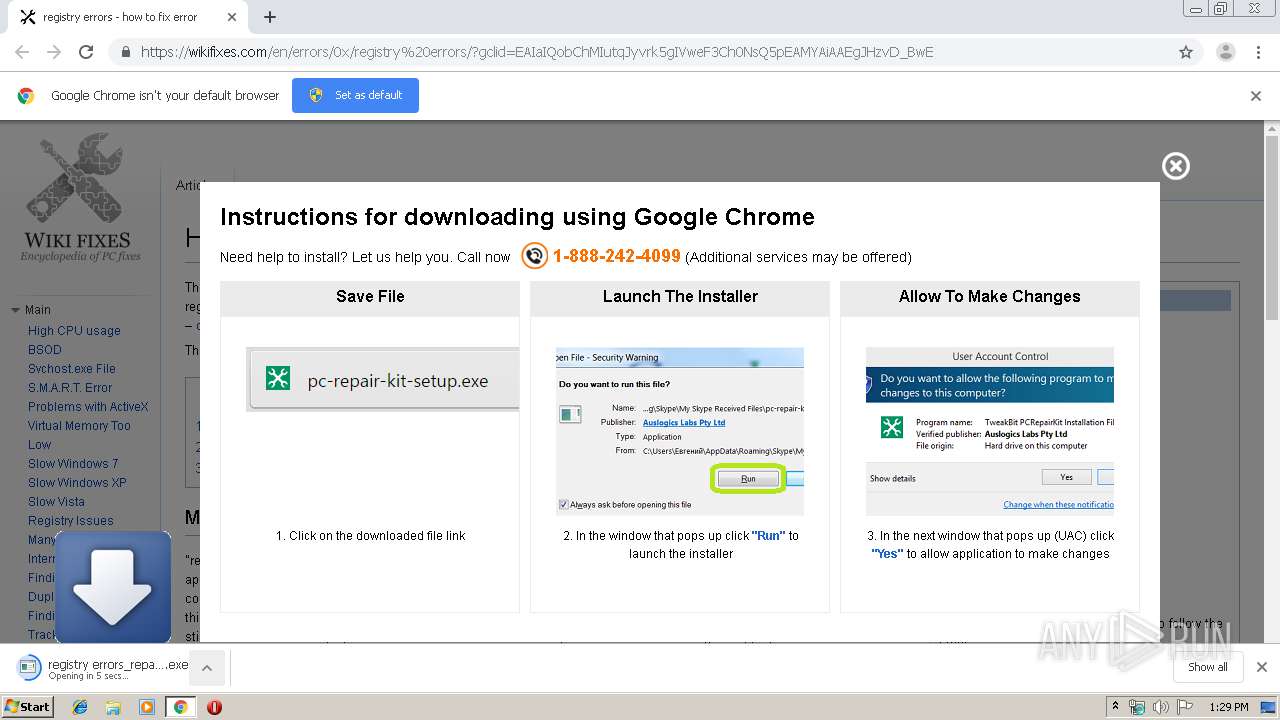The height and width of the screenshot is (720, 1280).
Task: Open file explorer folder taskbar icon
Action: (113, 707)
